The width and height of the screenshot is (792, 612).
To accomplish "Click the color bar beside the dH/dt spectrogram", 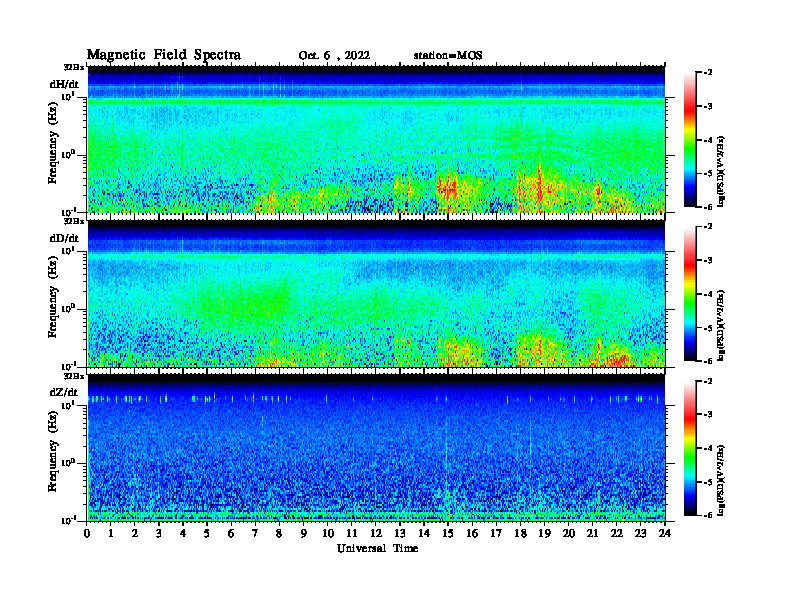I will coord(690,140).
